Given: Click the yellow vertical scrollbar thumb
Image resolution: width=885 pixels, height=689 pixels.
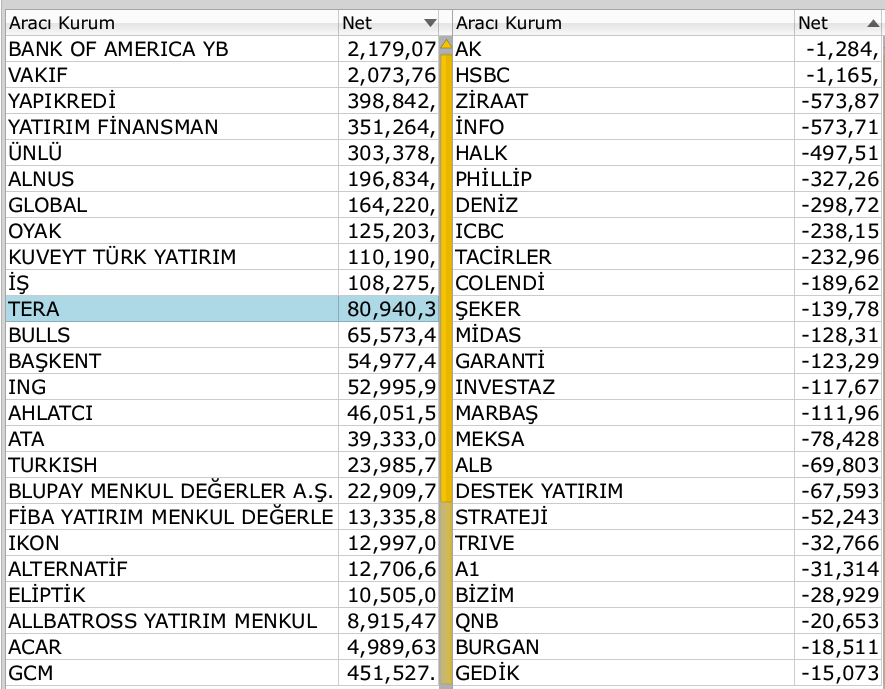Looking at the screenshot, I should point(446,277).
